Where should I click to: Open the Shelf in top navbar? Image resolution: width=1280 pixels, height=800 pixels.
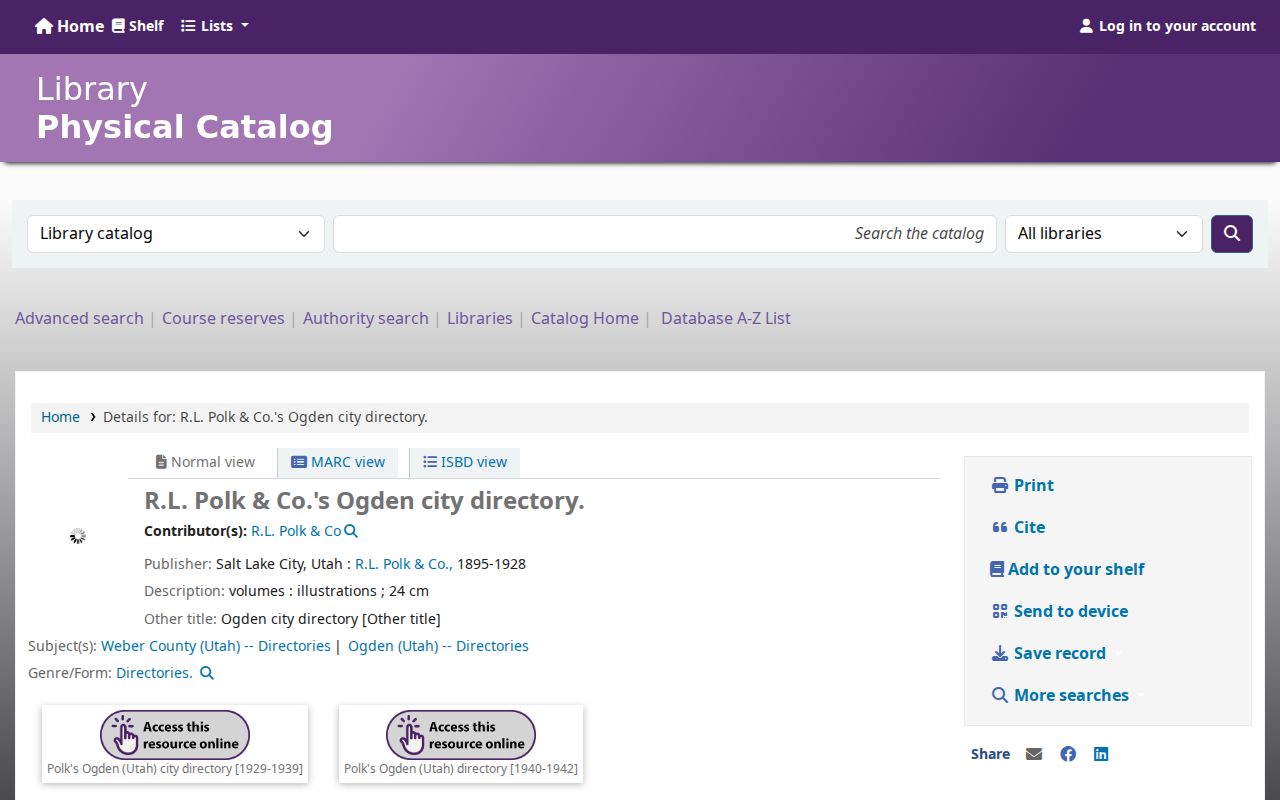137,26
